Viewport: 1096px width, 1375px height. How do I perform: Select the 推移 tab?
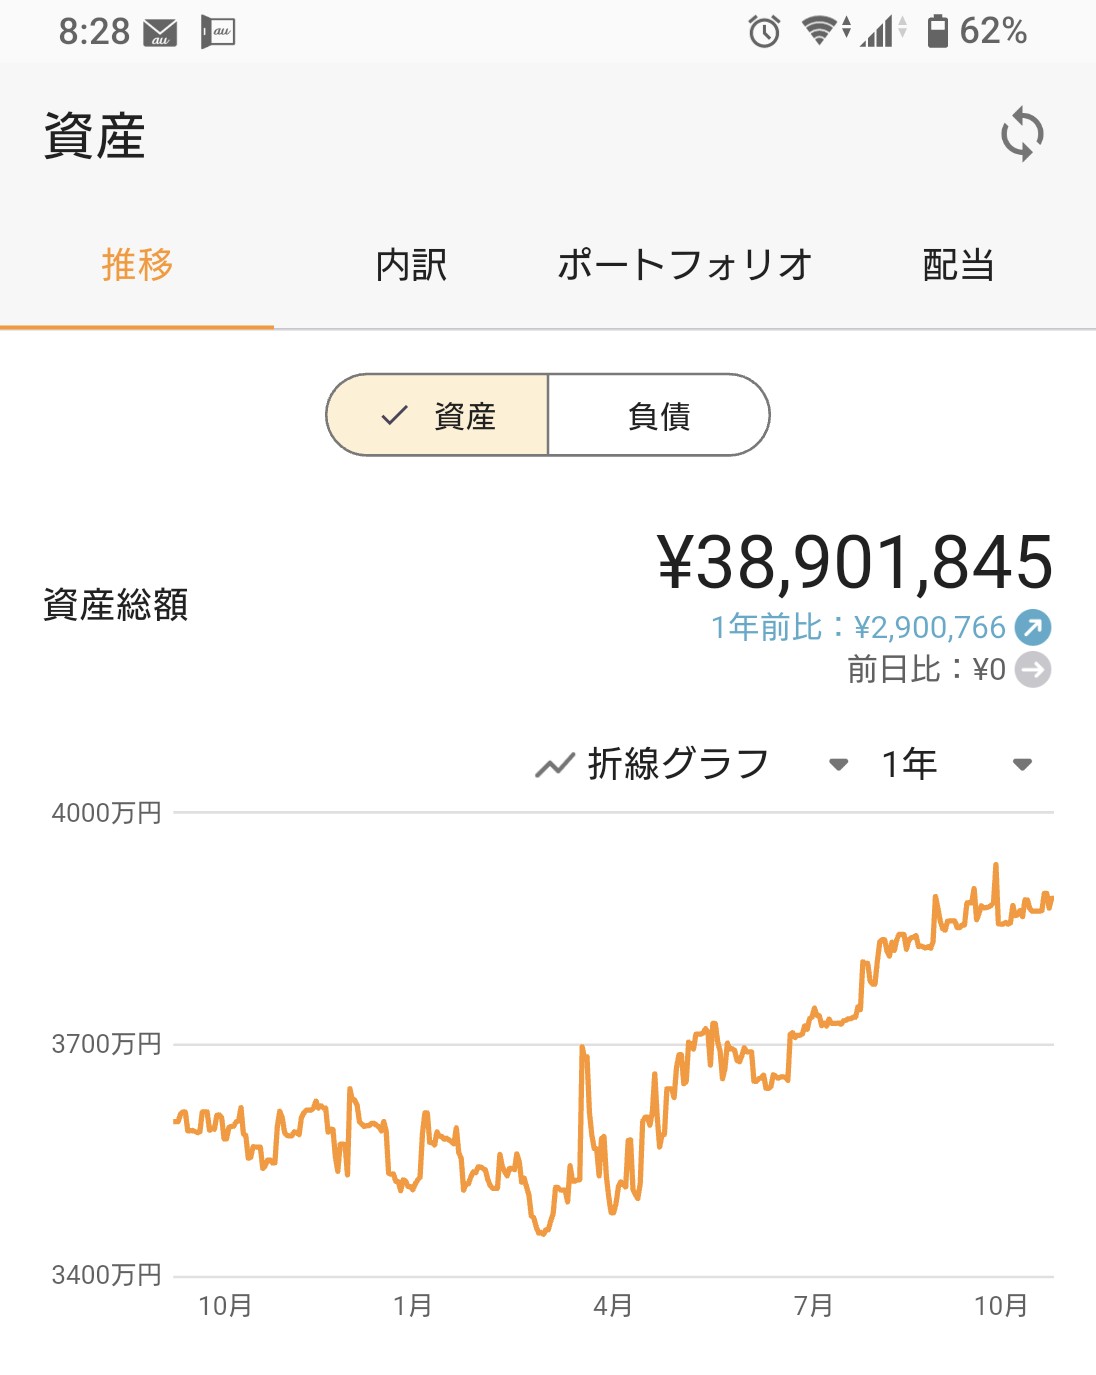tap(137, 265)
